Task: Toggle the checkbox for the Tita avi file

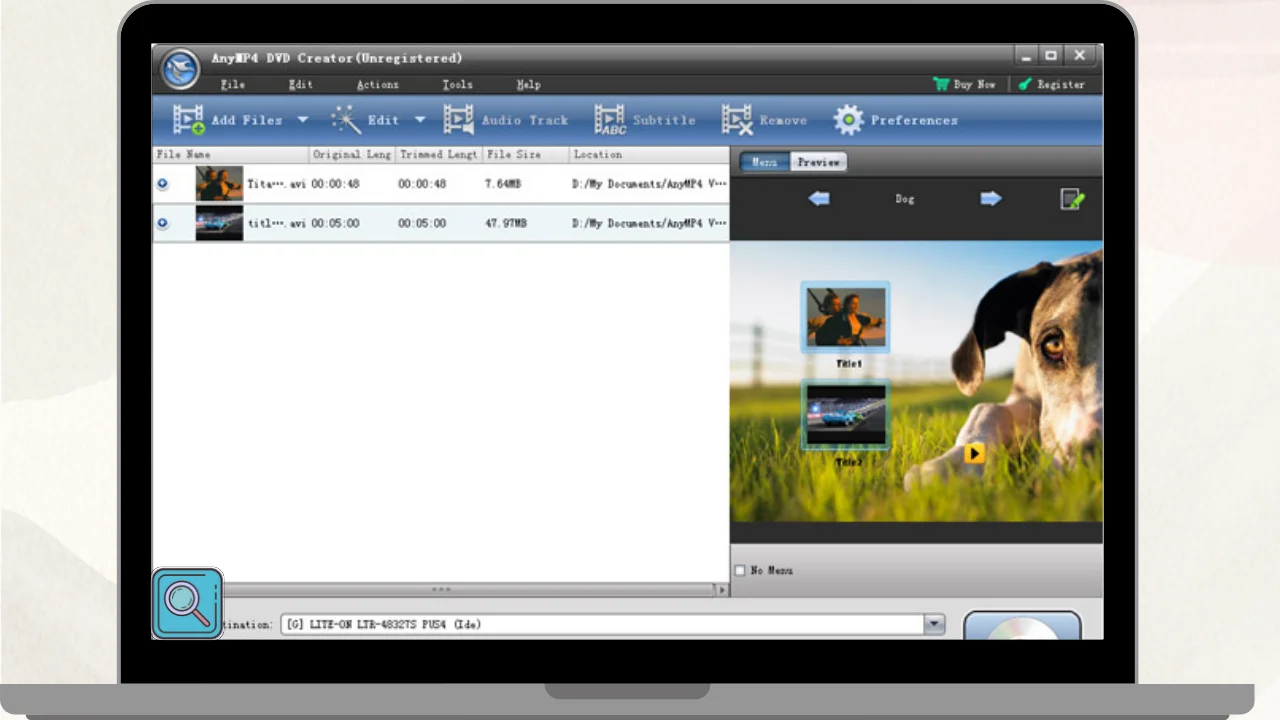Action: pyautogui.click(x=162, y=184)
